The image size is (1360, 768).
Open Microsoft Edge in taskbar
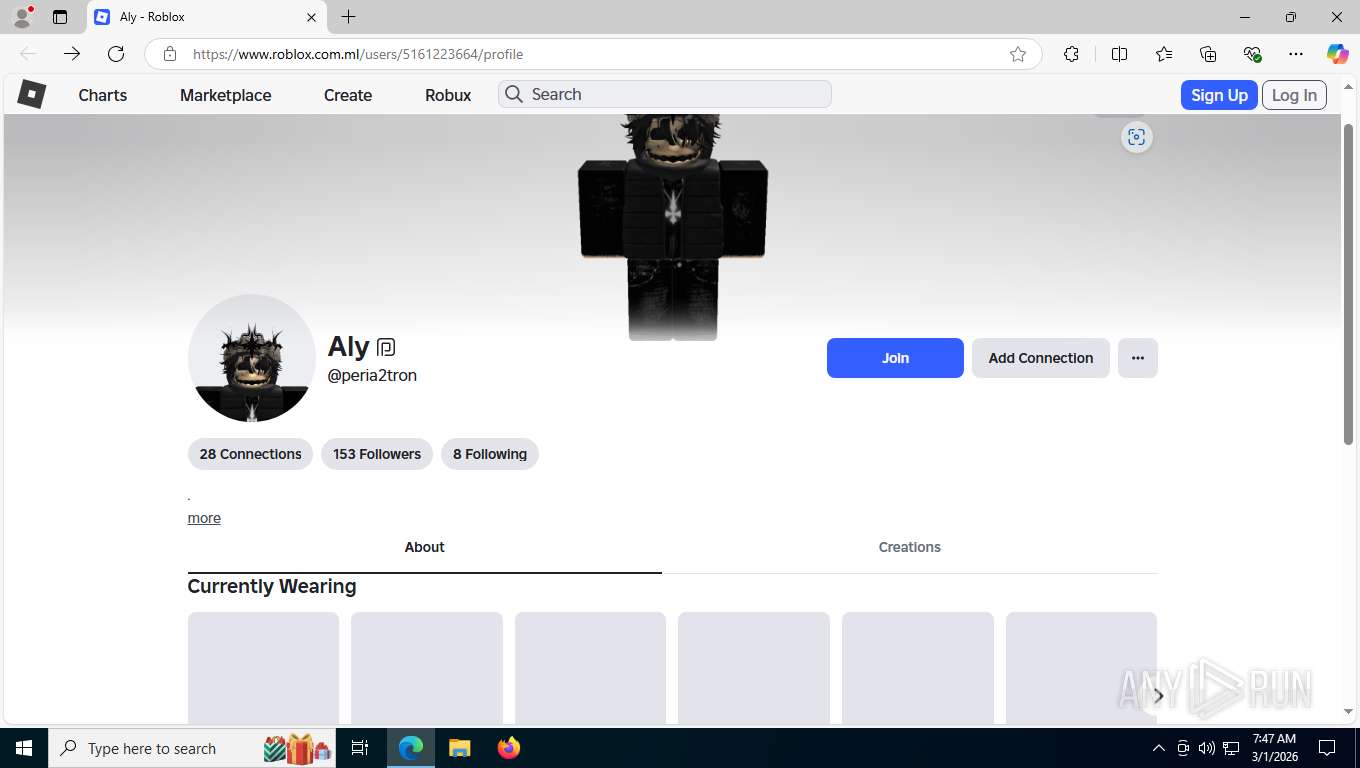pyautogui.click(x=411, y=748)
